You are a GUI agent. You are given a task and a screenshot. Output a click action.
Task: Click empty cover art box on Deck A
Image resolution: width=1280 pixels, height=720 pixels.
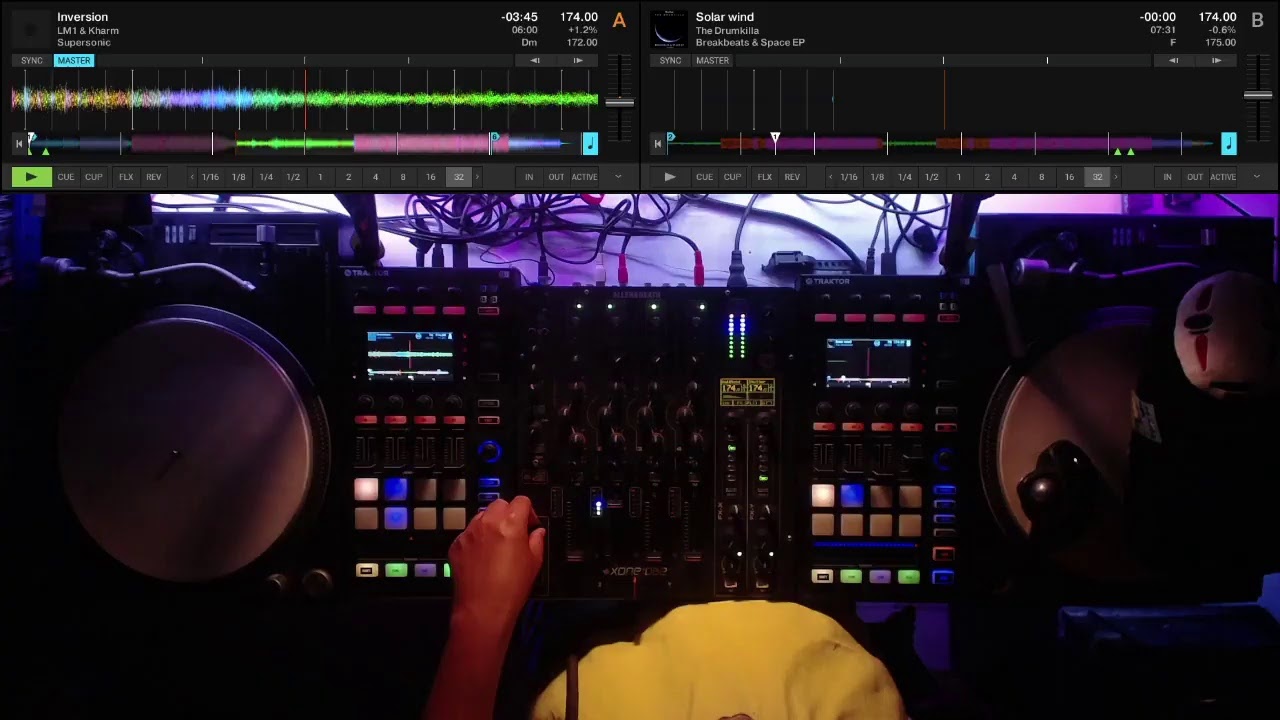[30, 30]
